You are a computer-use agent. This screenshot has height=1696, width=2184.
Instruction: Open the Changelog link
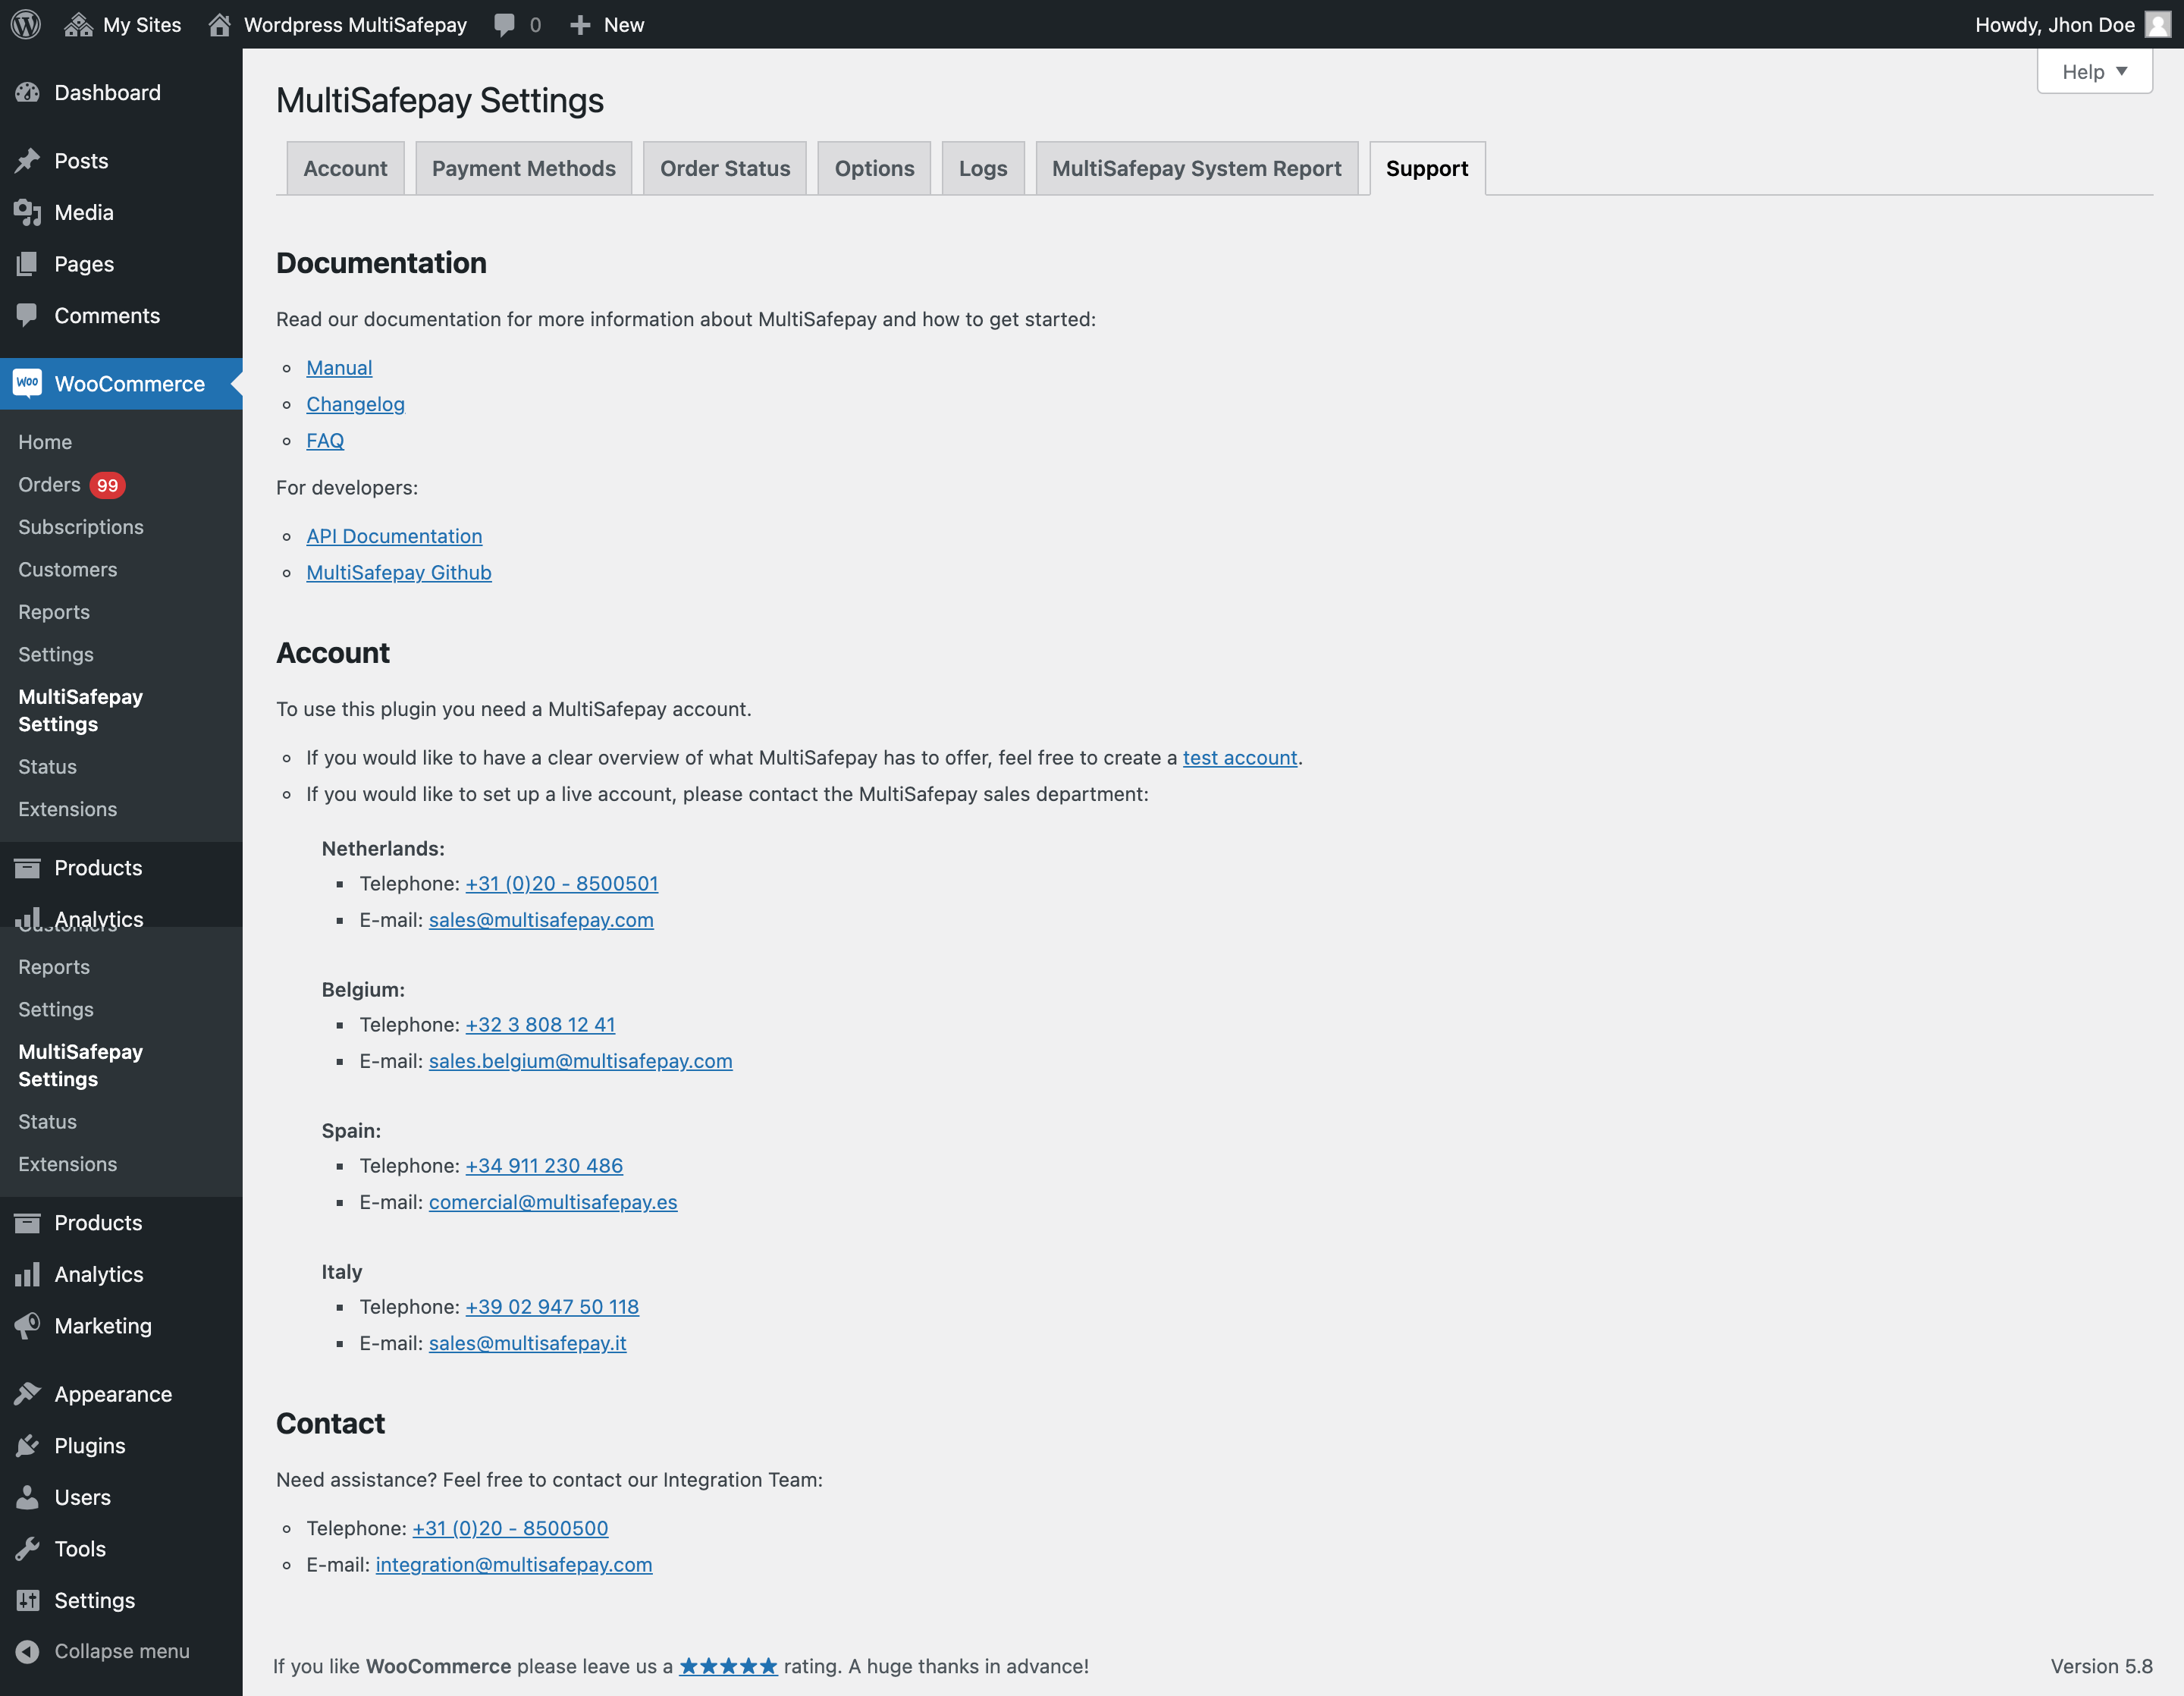355,404
